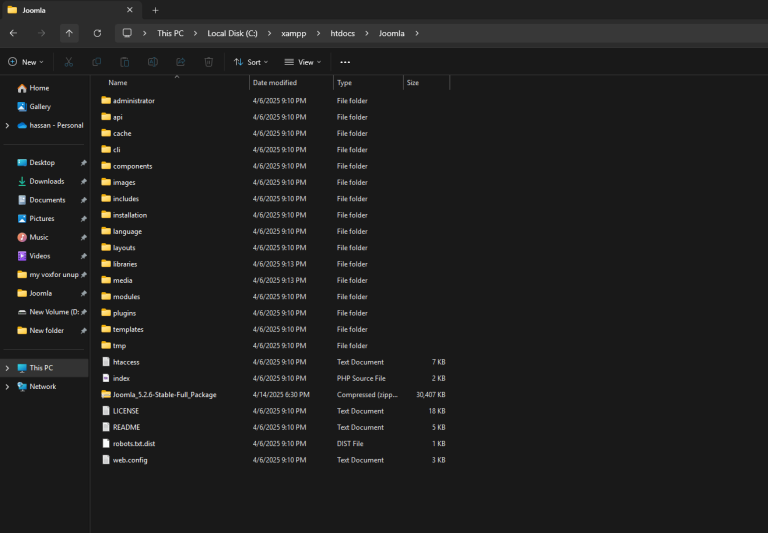Go to Music in quick access

39,237
